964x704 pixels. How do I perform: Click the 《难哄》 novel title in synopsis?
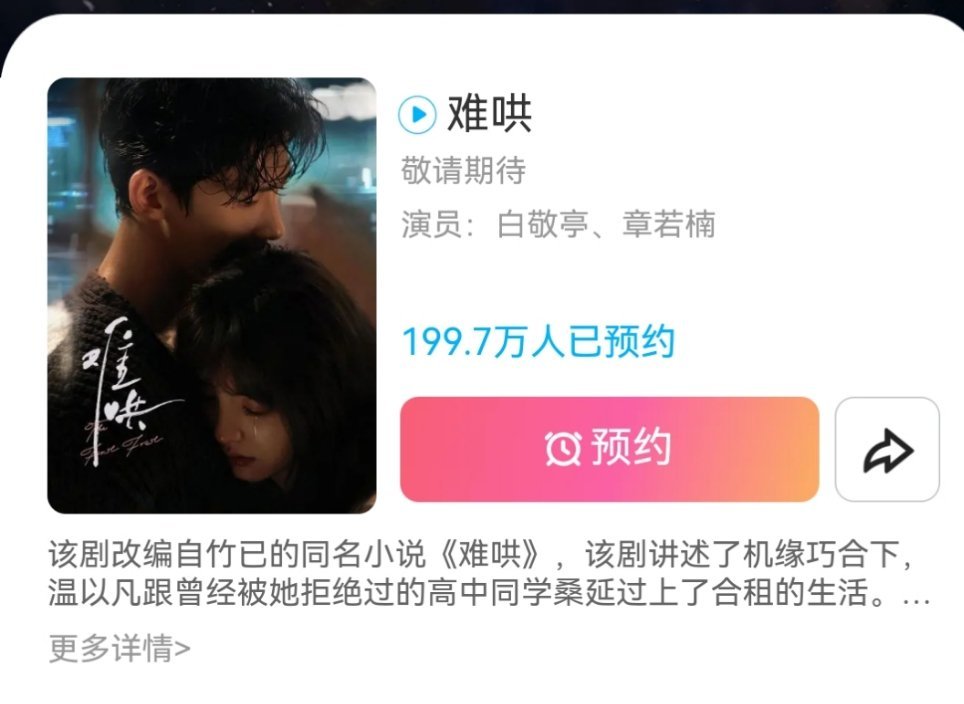492,554
